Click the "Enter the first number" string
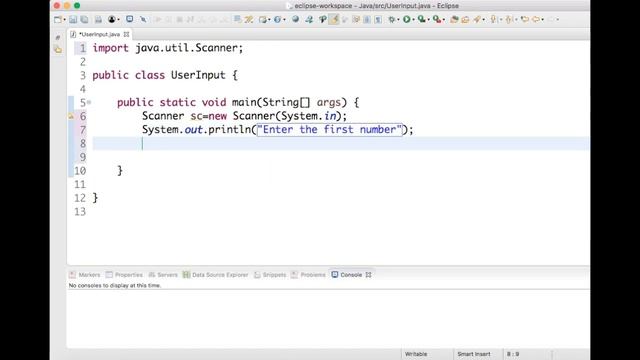Screen dimensions: 640x360 pyautogui.click(x=330, y=130)
